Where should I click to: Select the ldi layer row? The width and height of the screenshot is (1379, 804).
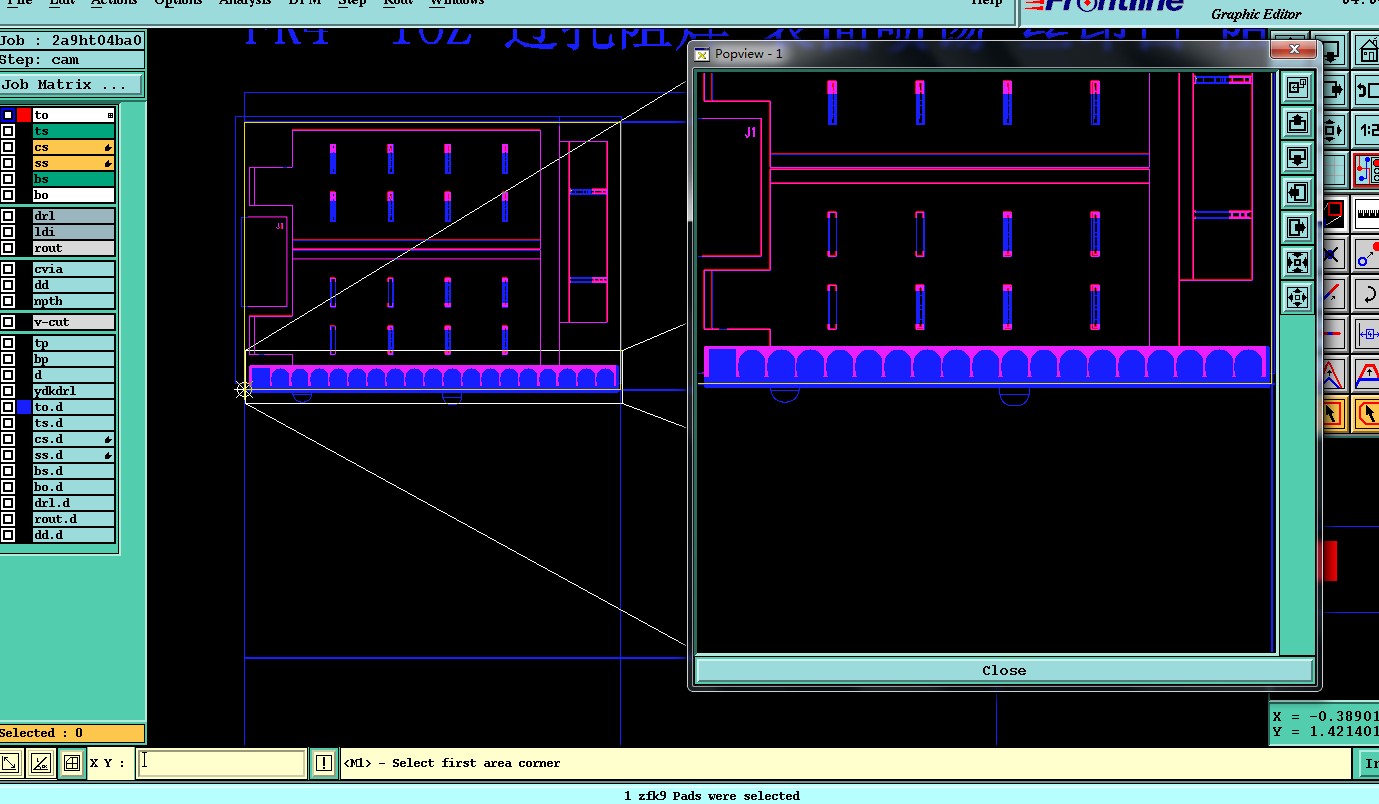(73, 232)
